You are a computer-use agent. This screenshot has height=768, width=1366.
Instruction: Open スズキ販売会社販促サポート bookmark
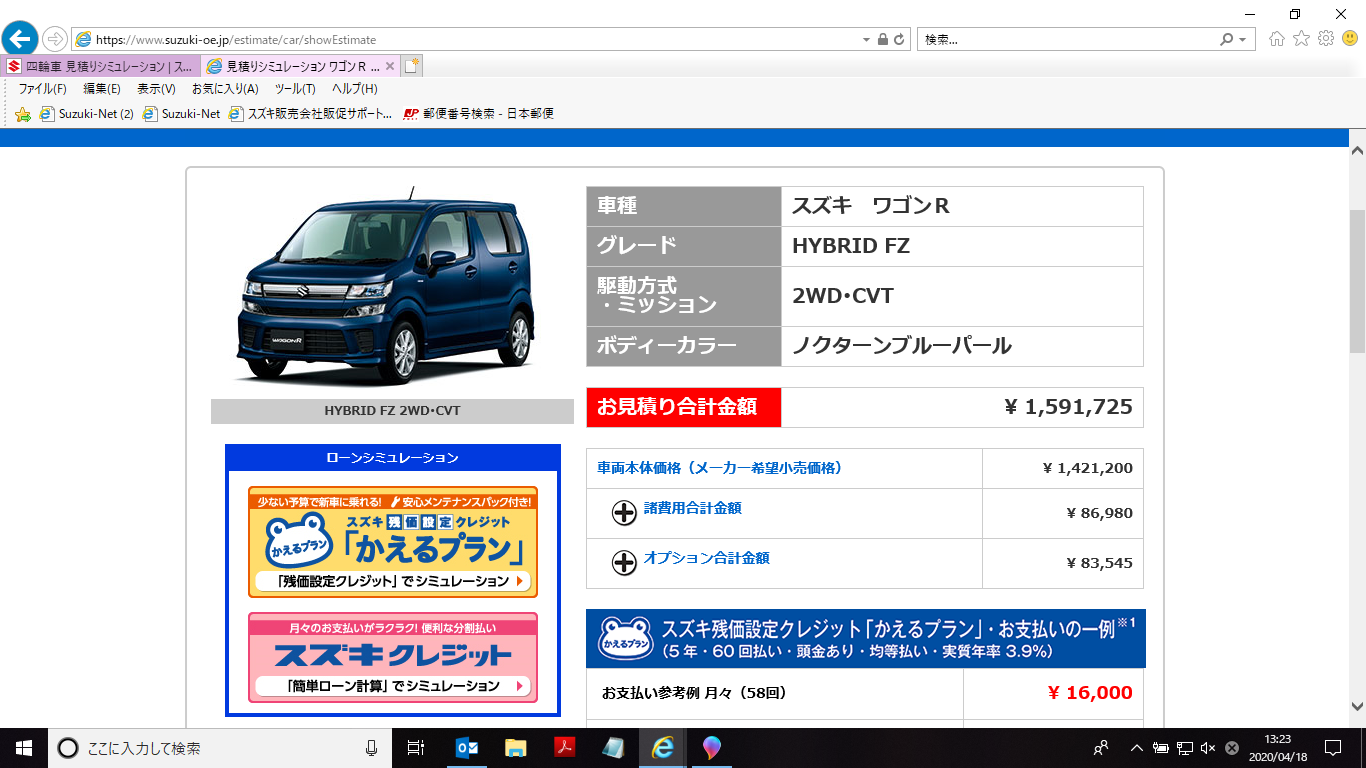pyautogui.click(x=311, y=114)
